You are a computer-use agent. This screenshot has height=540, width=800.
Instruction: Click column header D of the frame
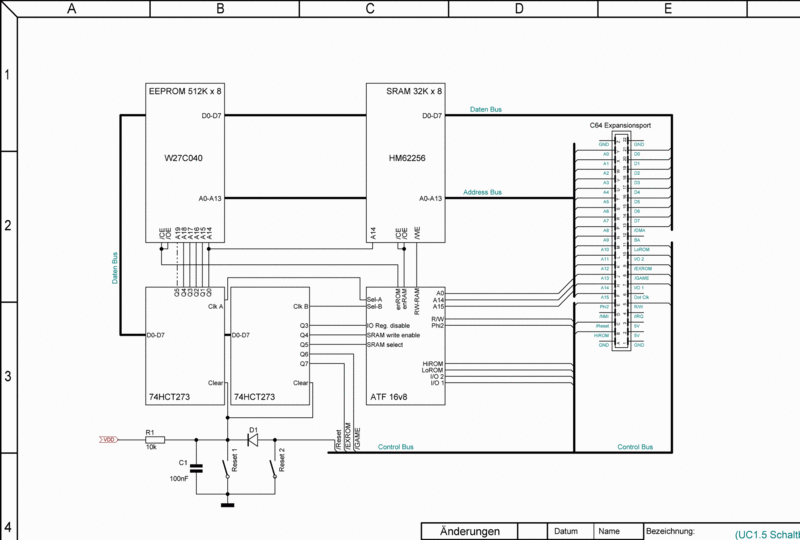pyautogui.click(x=519, y=9)
